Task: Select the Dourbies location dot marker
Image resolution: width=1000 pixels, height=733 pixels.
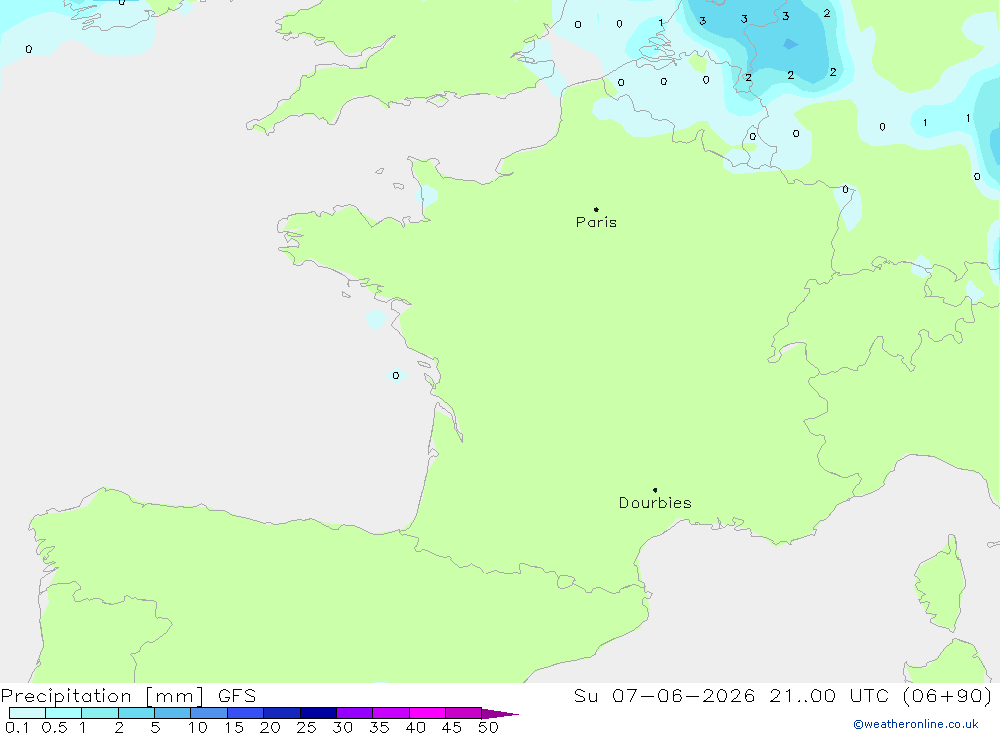Action: pos(655,490)
